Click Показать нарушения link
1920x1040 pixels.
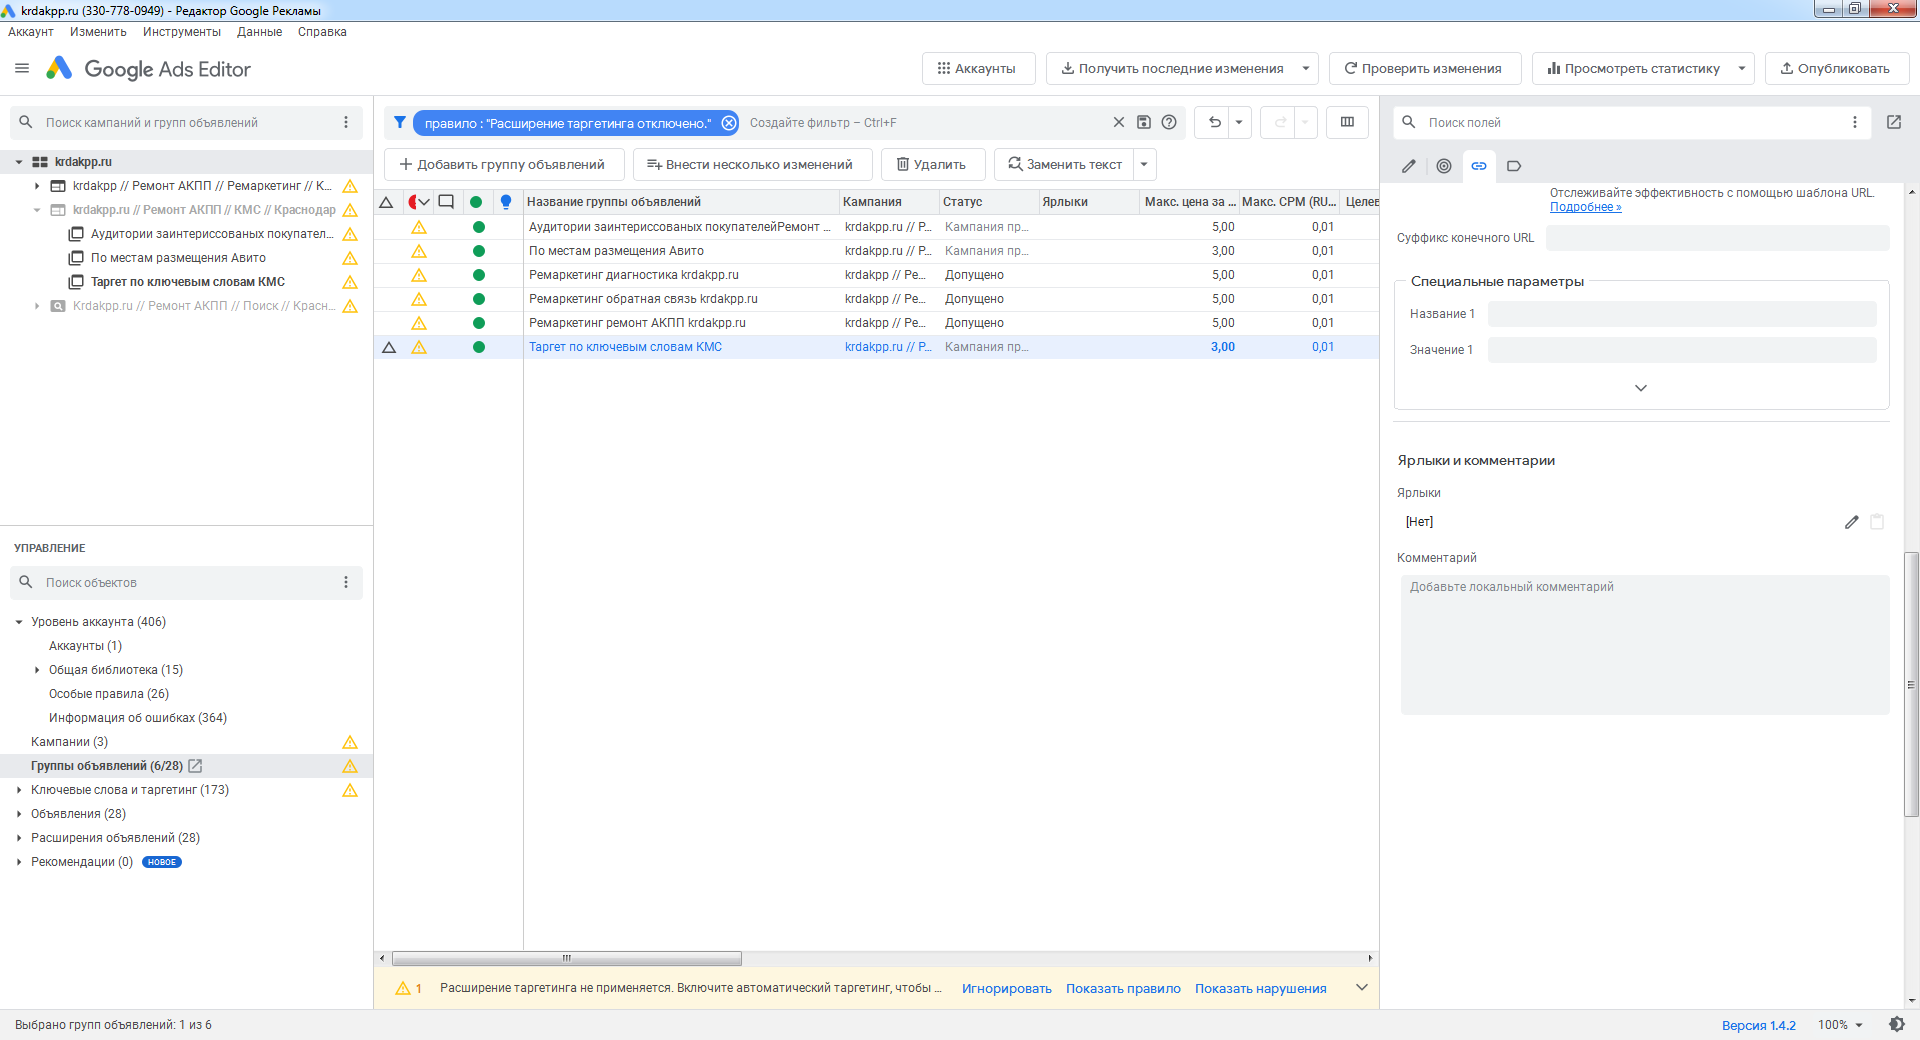point(1260,989)
